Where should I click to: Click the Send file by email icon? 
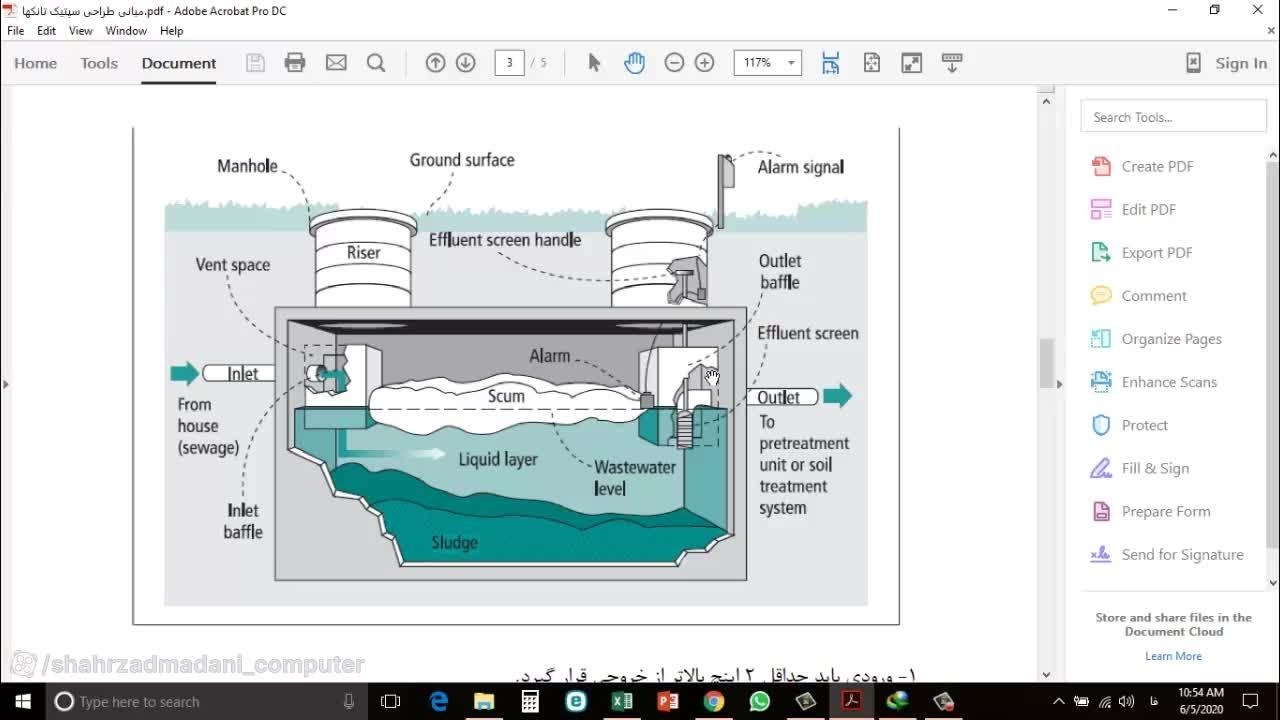pyautogui.click(x=336, y=63)
